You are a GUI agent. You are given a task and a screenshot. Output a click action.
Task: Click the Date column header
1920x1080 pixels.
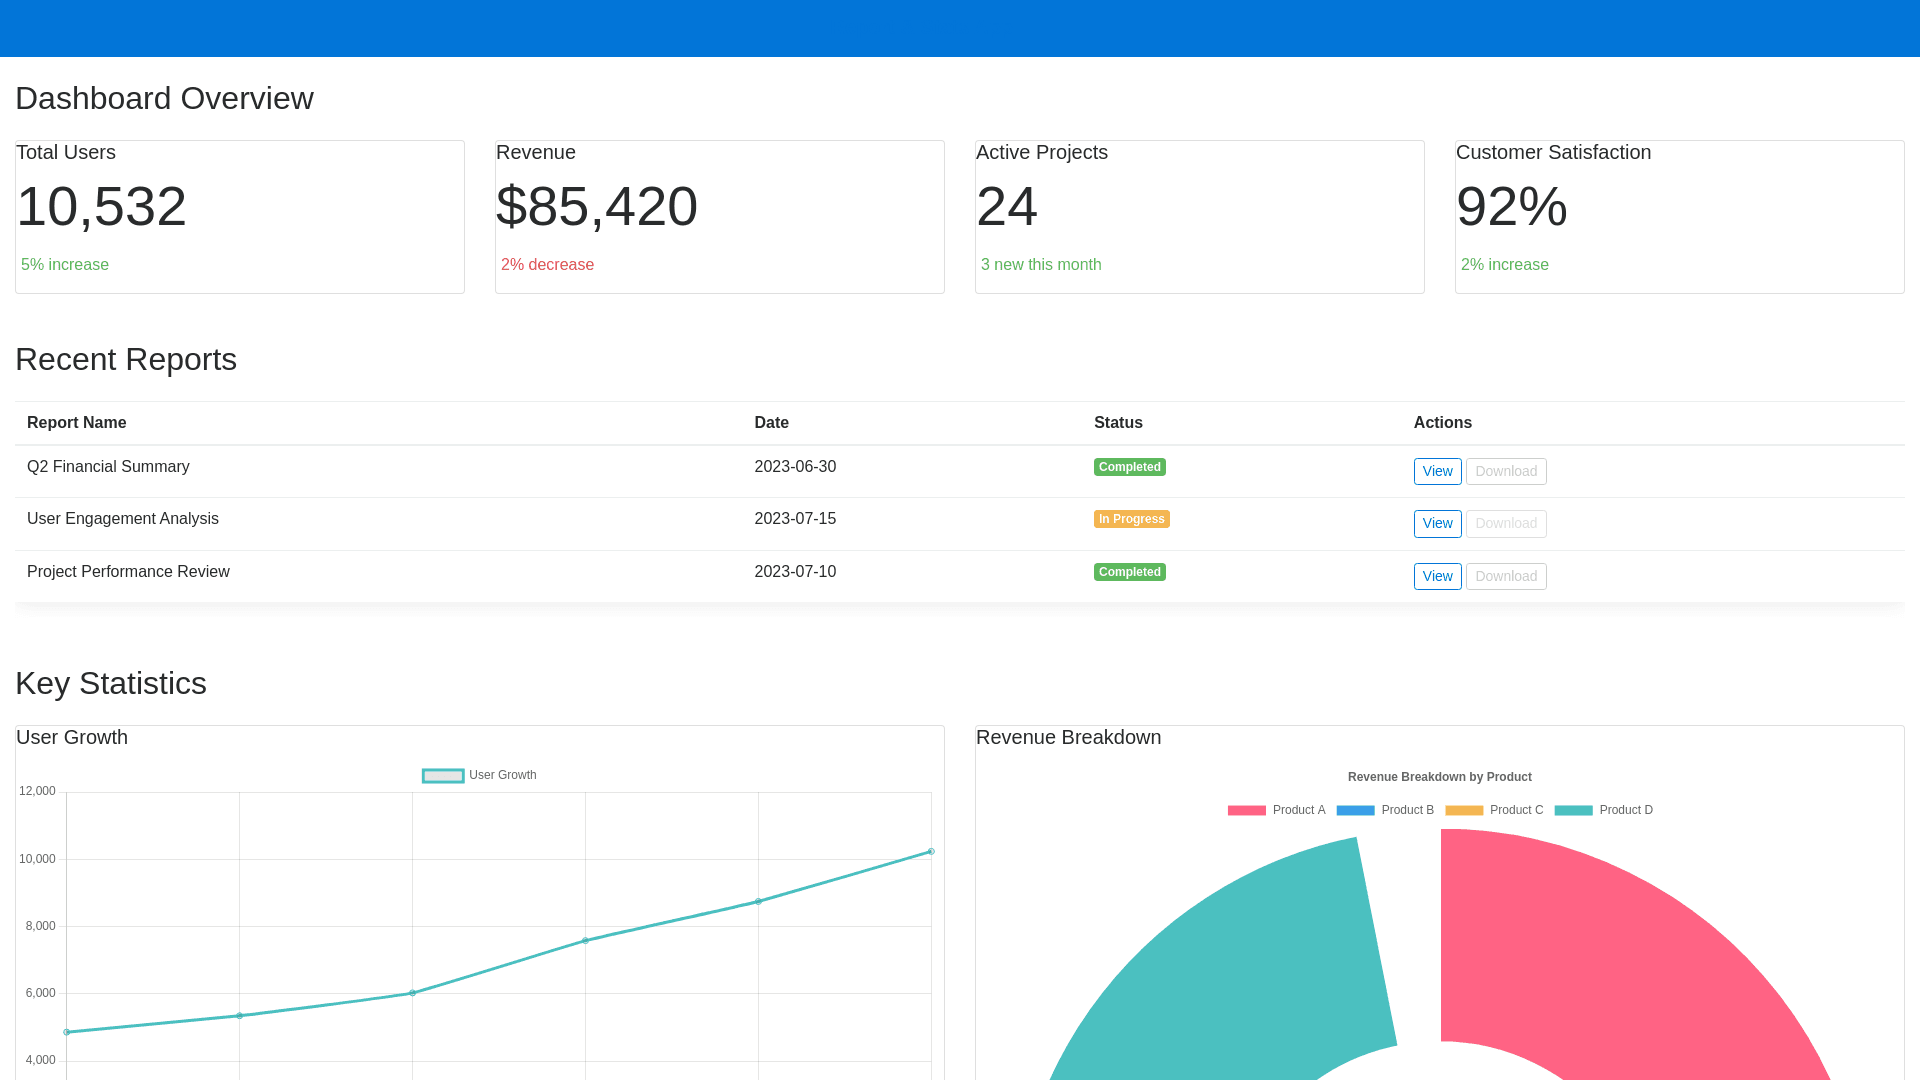point(771,423)
